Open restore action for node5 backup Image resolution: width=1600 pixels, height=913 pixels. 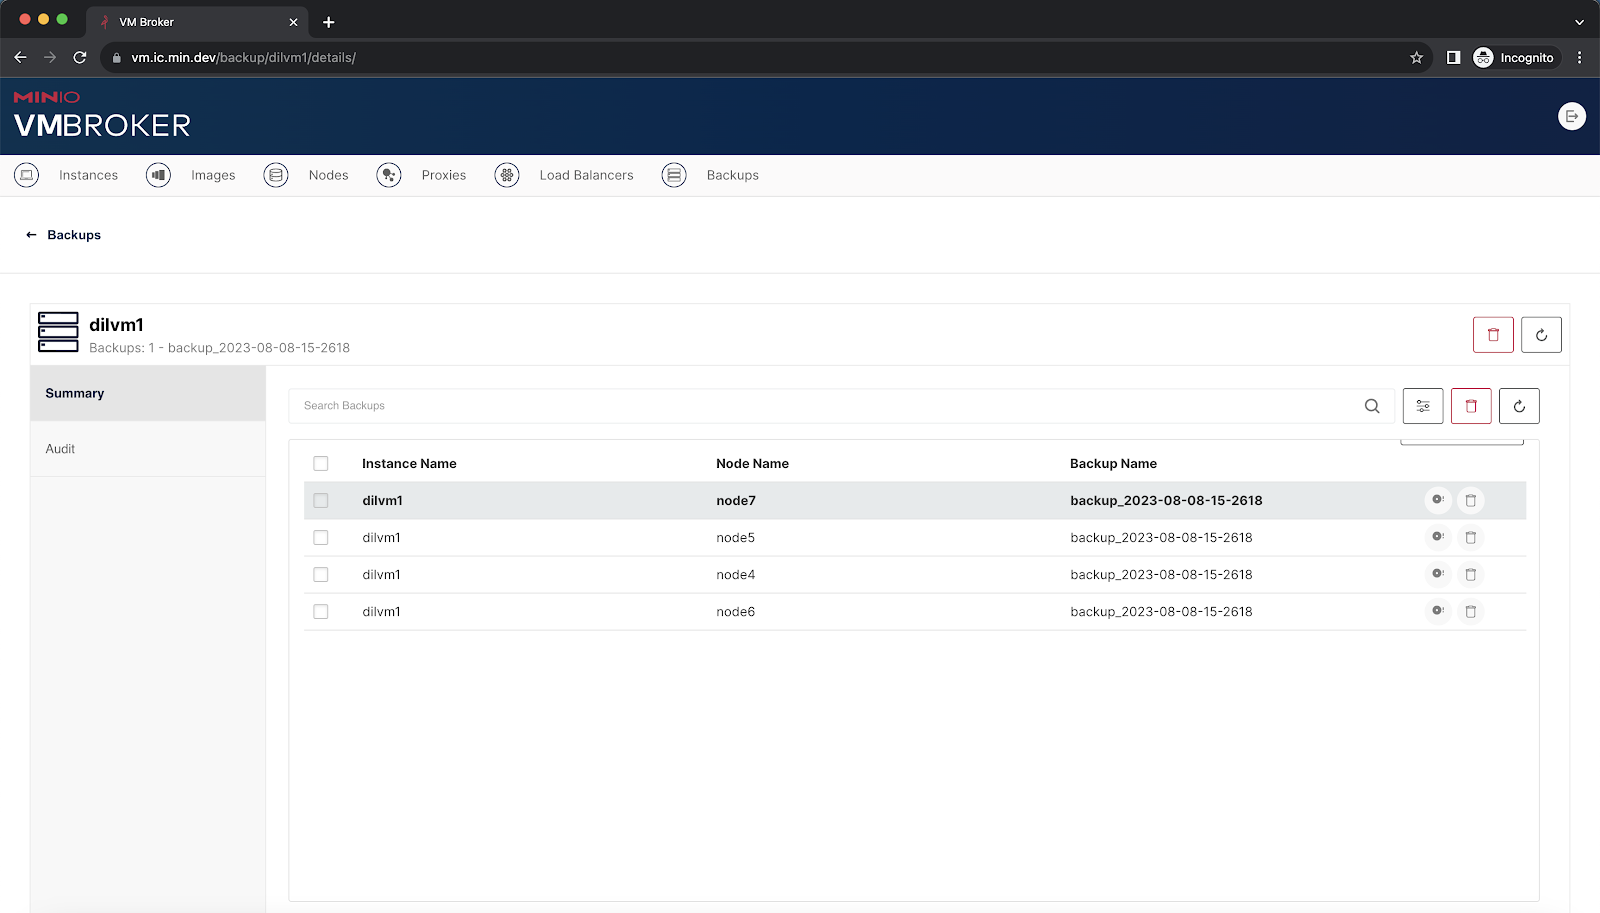pyautogui.click(x=1437, y=538)
